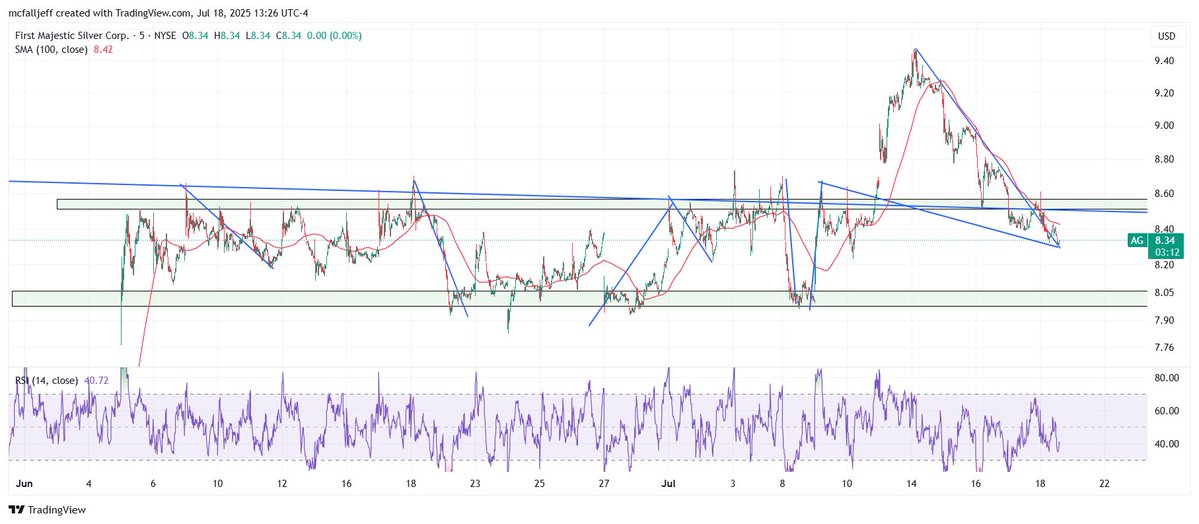Click the 9.40 price axis label
Viewport: 1199px width, 524px height.
point(1164,61)
